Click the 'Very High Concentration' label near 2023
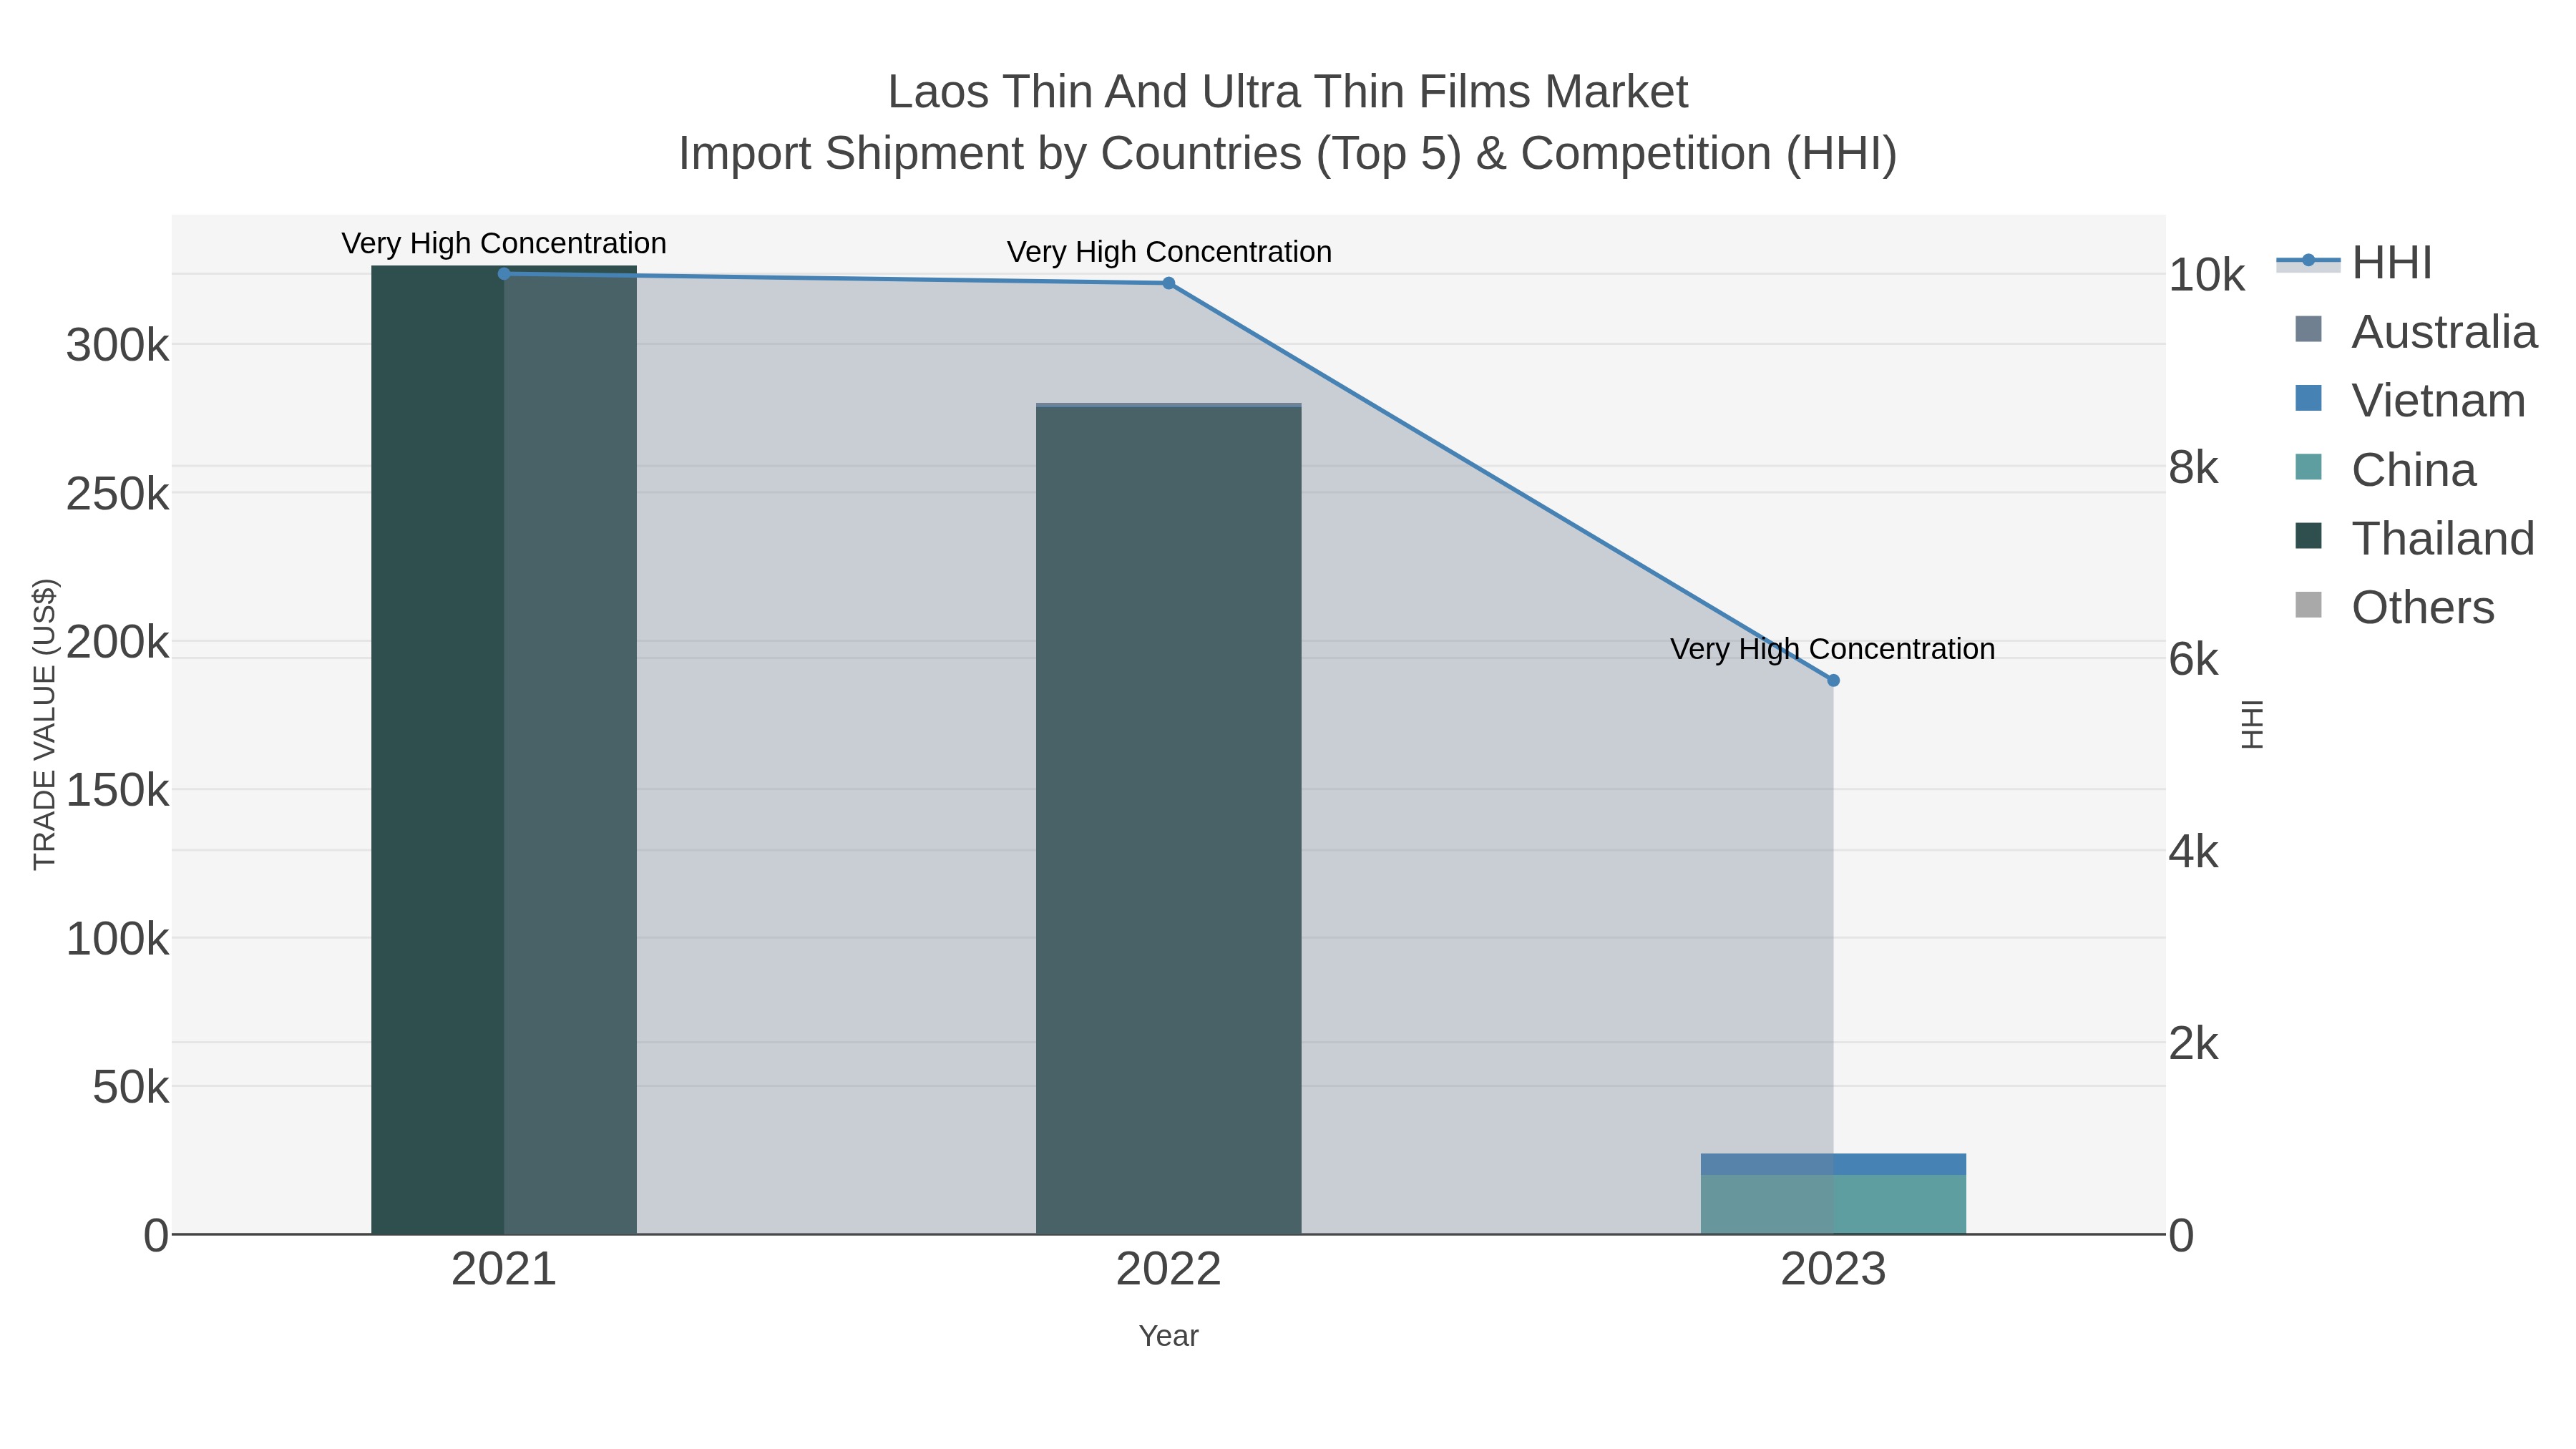Image resolution: width=2576 pixels, height=1449 pixels. click(x=1833, y=649)
